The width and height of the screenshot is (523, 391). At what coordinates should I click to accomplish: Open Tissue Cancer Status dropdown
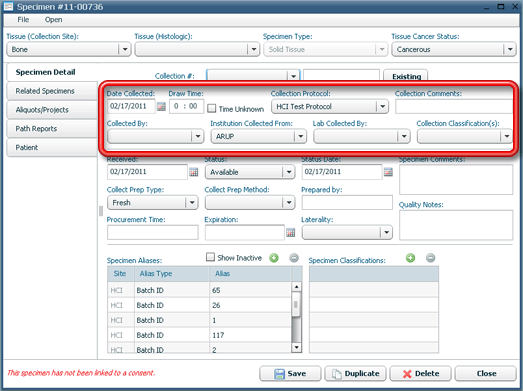pos(510,49)
